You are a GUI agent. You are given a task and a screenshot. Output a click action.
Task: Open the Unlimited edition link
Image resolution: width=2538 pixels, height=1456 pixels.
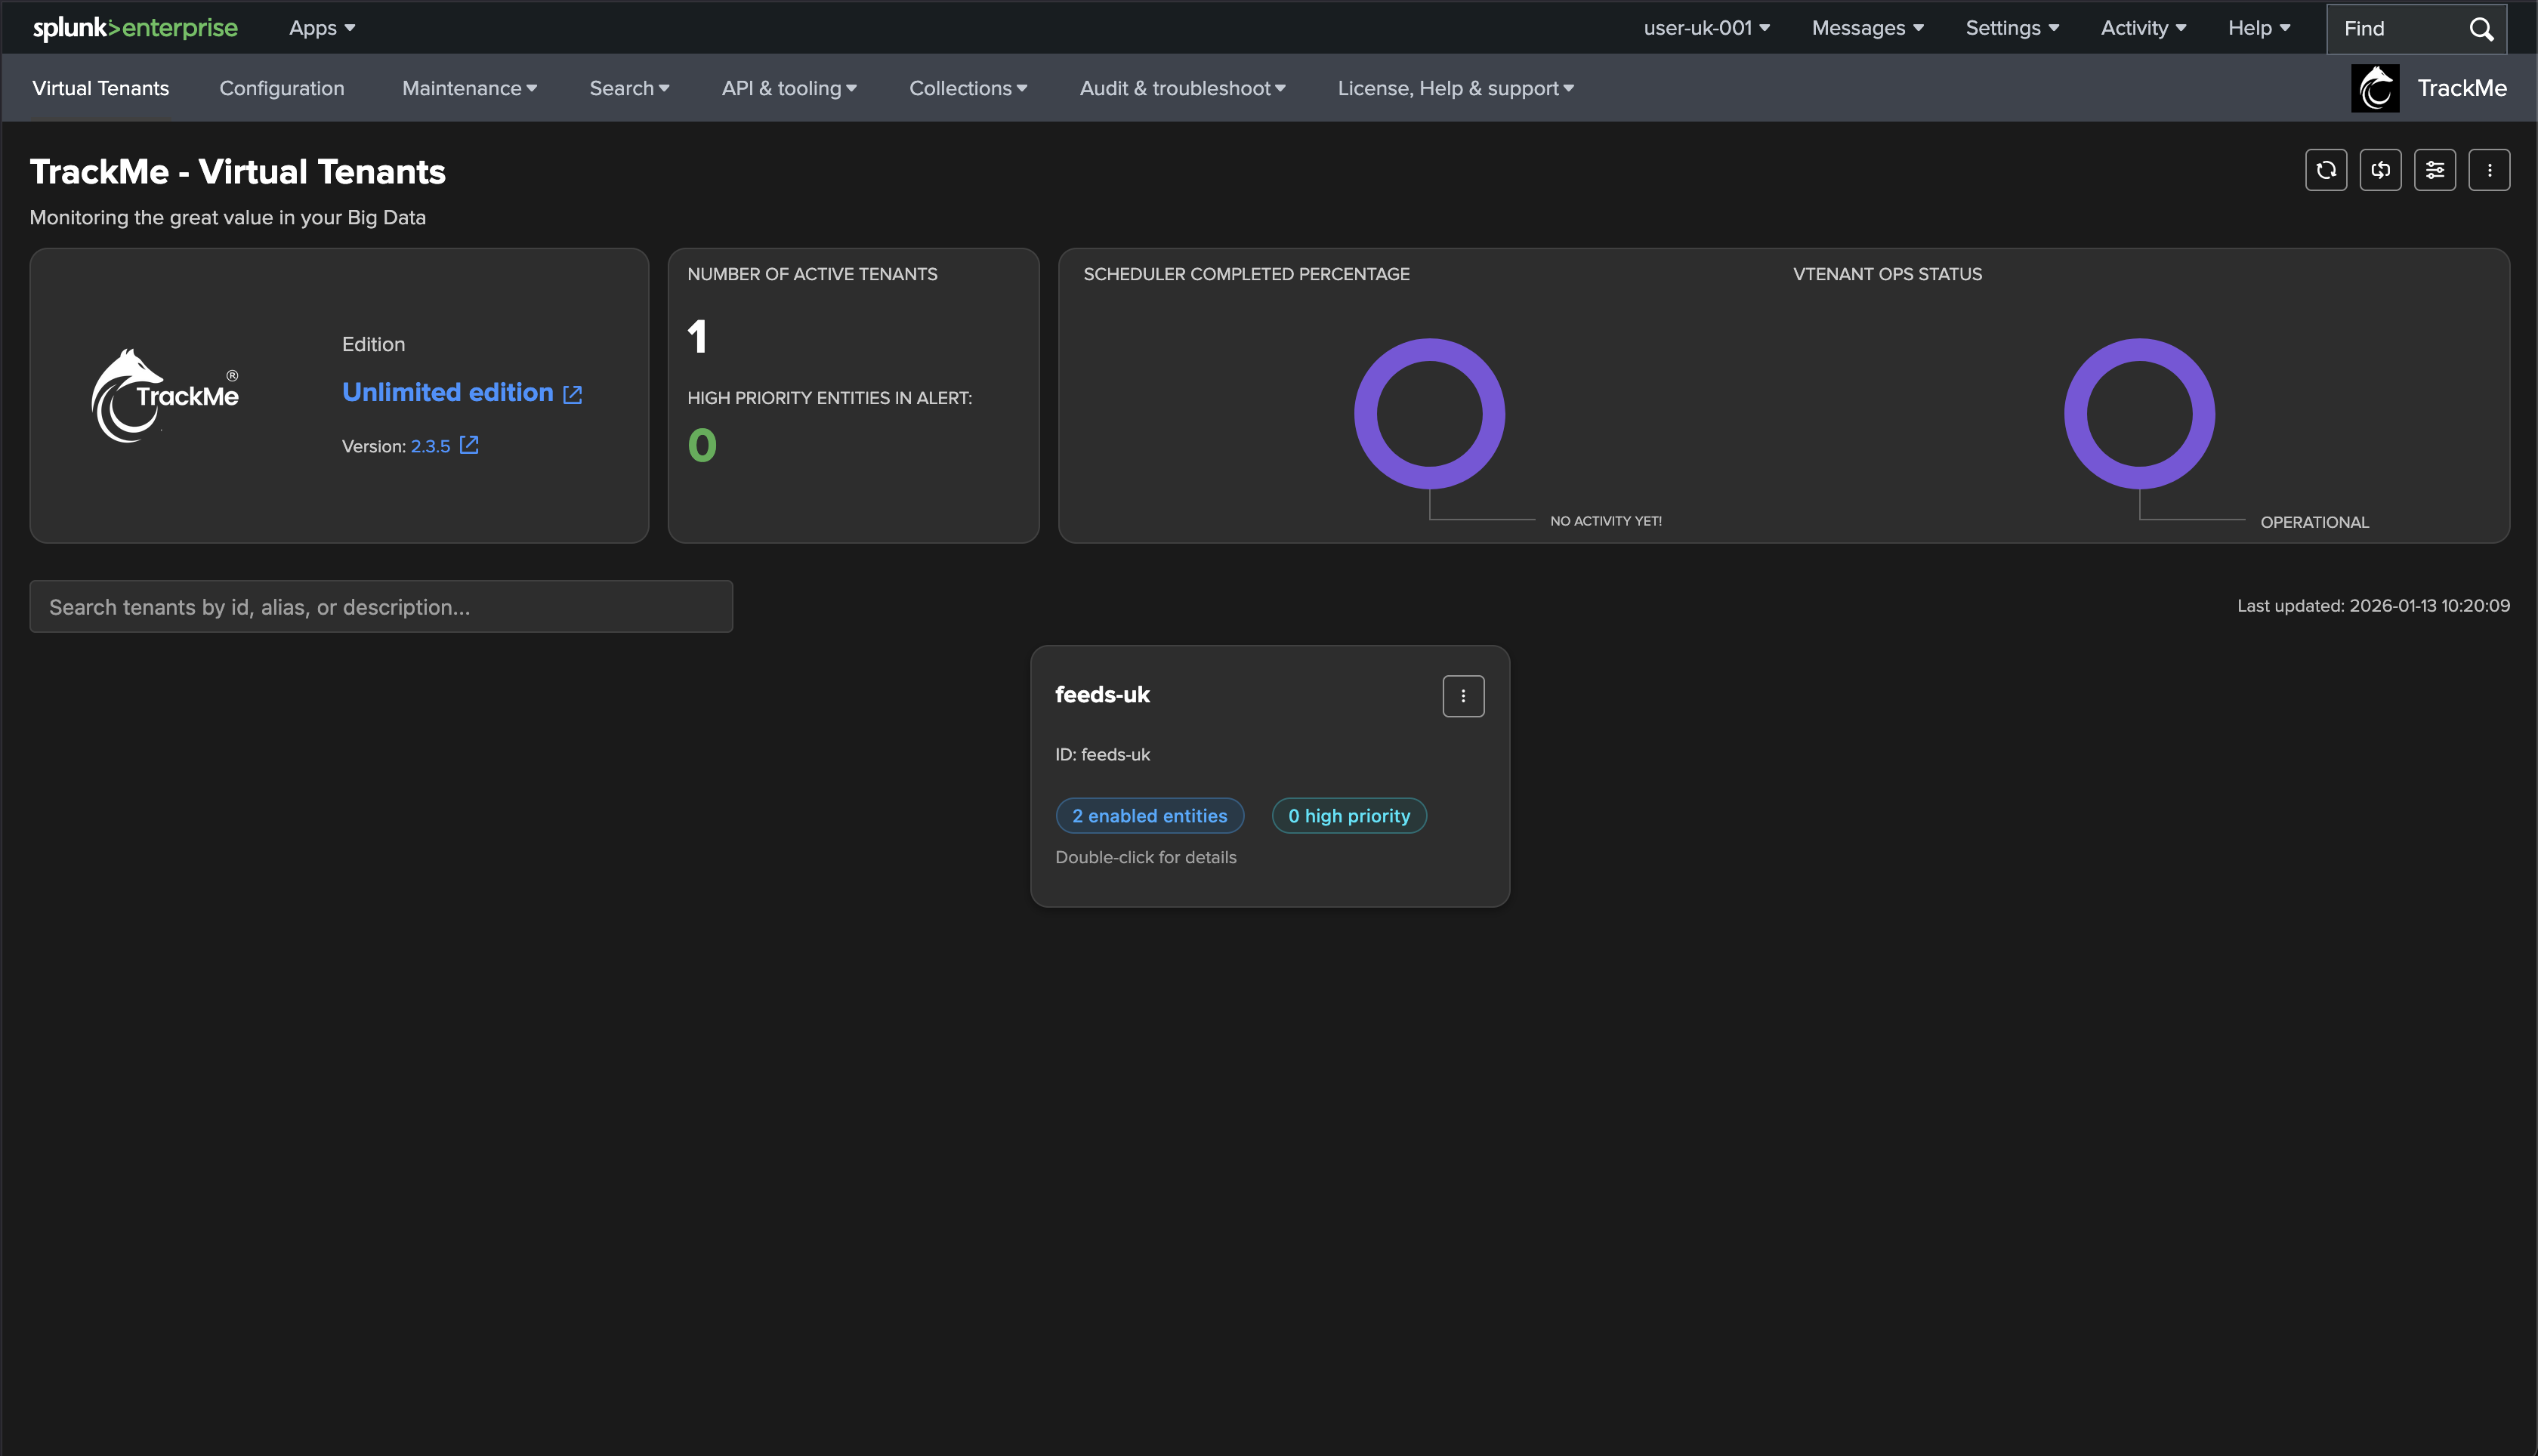[x=447, y=392]
